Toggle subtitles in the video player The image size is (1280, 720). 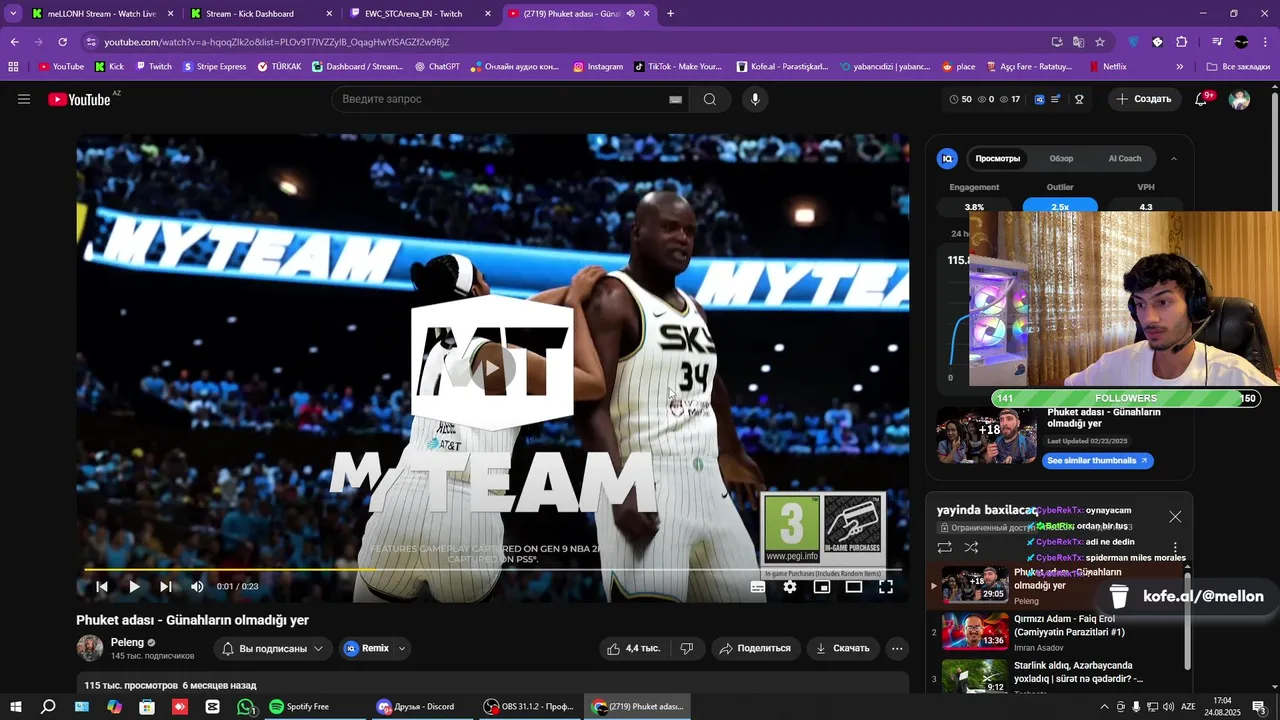(x=758, y=587)
